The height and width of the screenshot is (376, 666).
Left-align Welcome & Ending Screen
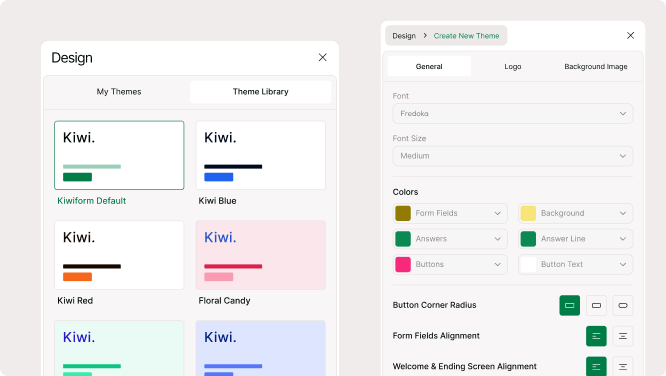tap(596, 366)
